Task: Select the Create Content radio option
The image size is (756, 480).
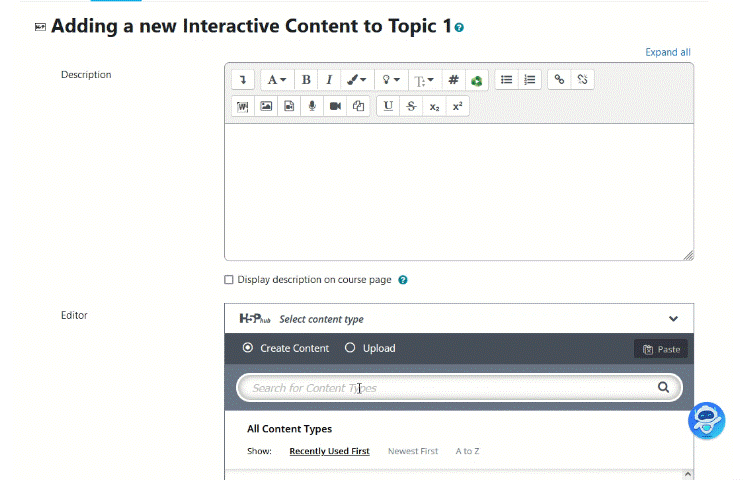Action: (x=247, y=347)
